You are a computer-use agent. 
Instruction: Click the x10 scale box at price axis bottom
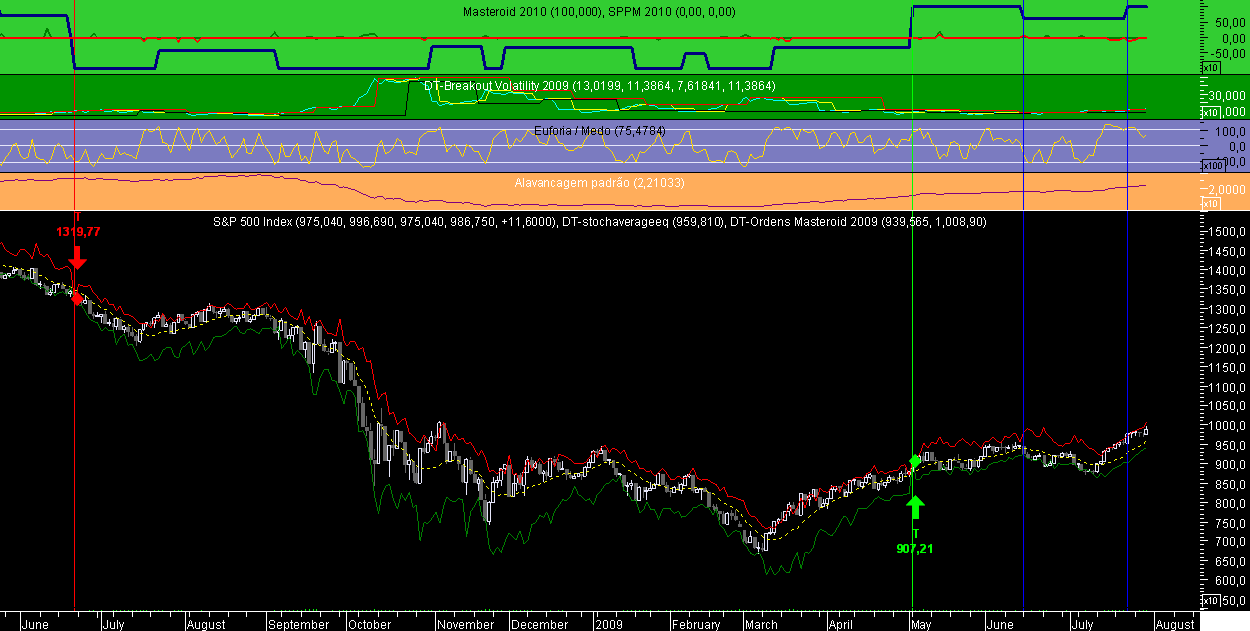(1210, 600)
